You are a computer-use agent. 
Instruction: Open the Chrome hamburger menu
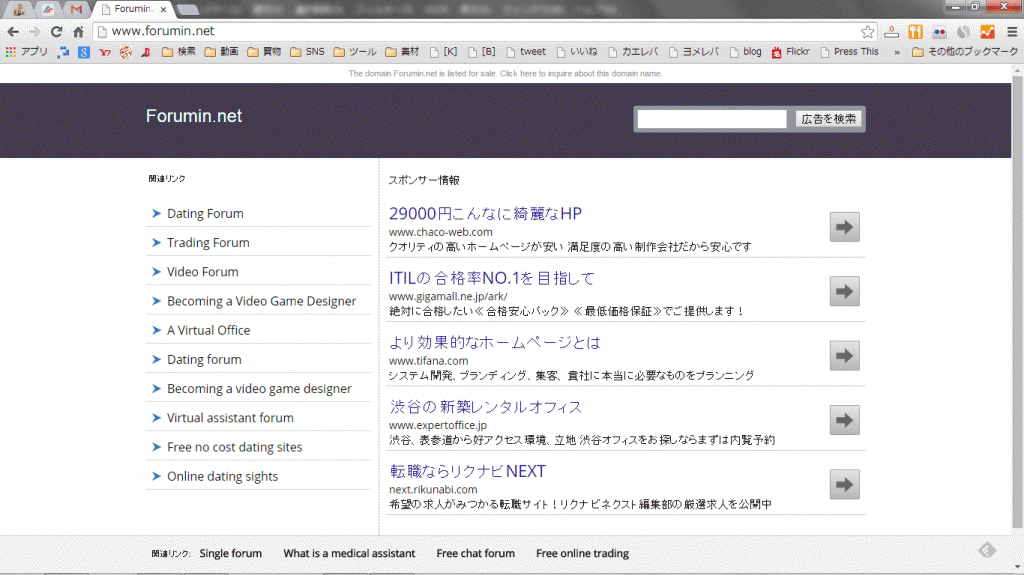(1011, 31)
